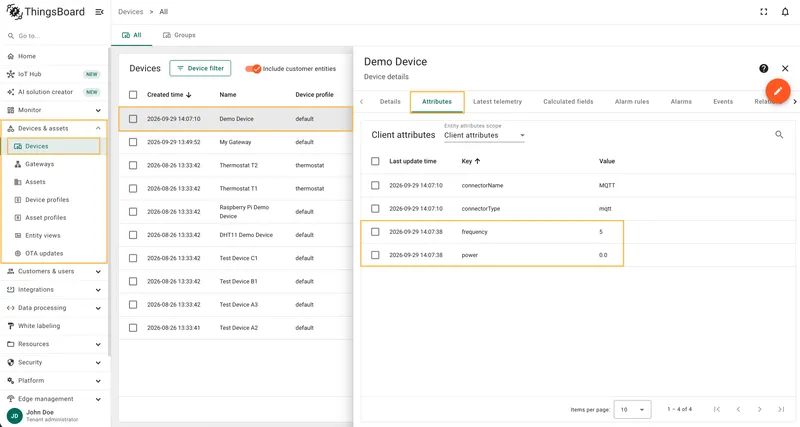800x427 pixels.
Task: Switch to Latest telemetry tab
Action: [497, 102]
